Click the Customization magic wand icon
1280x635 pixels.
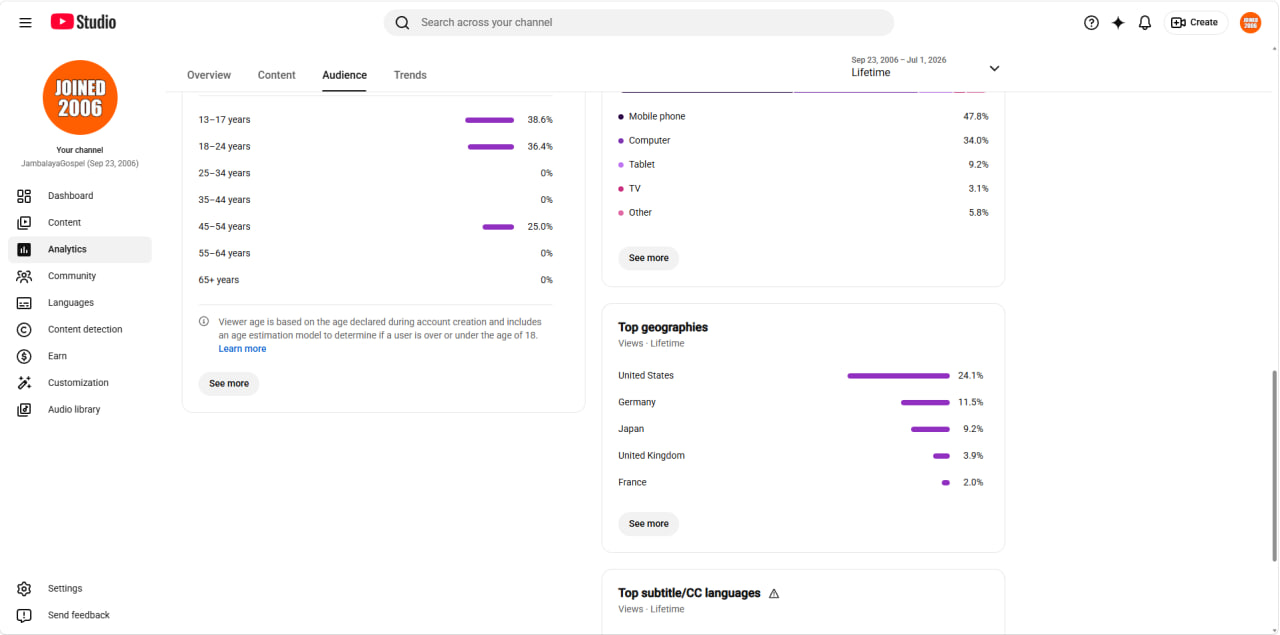pyautogui.click(x=24, y=383)
